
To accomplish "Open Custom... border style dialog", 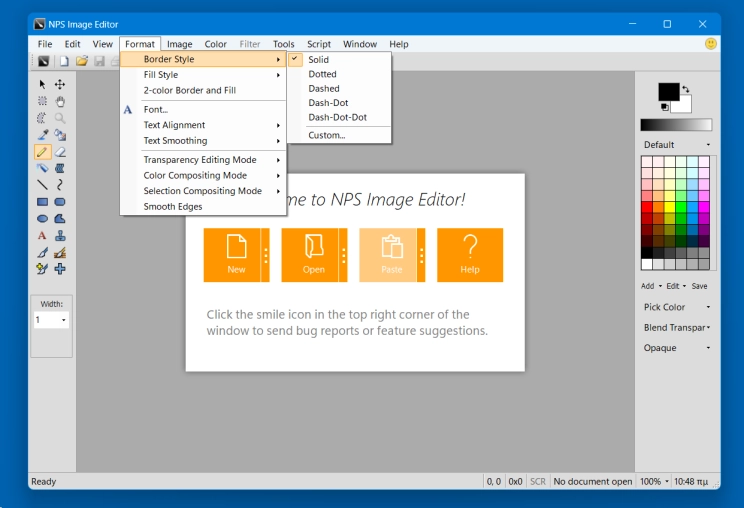I will (339, 135).
